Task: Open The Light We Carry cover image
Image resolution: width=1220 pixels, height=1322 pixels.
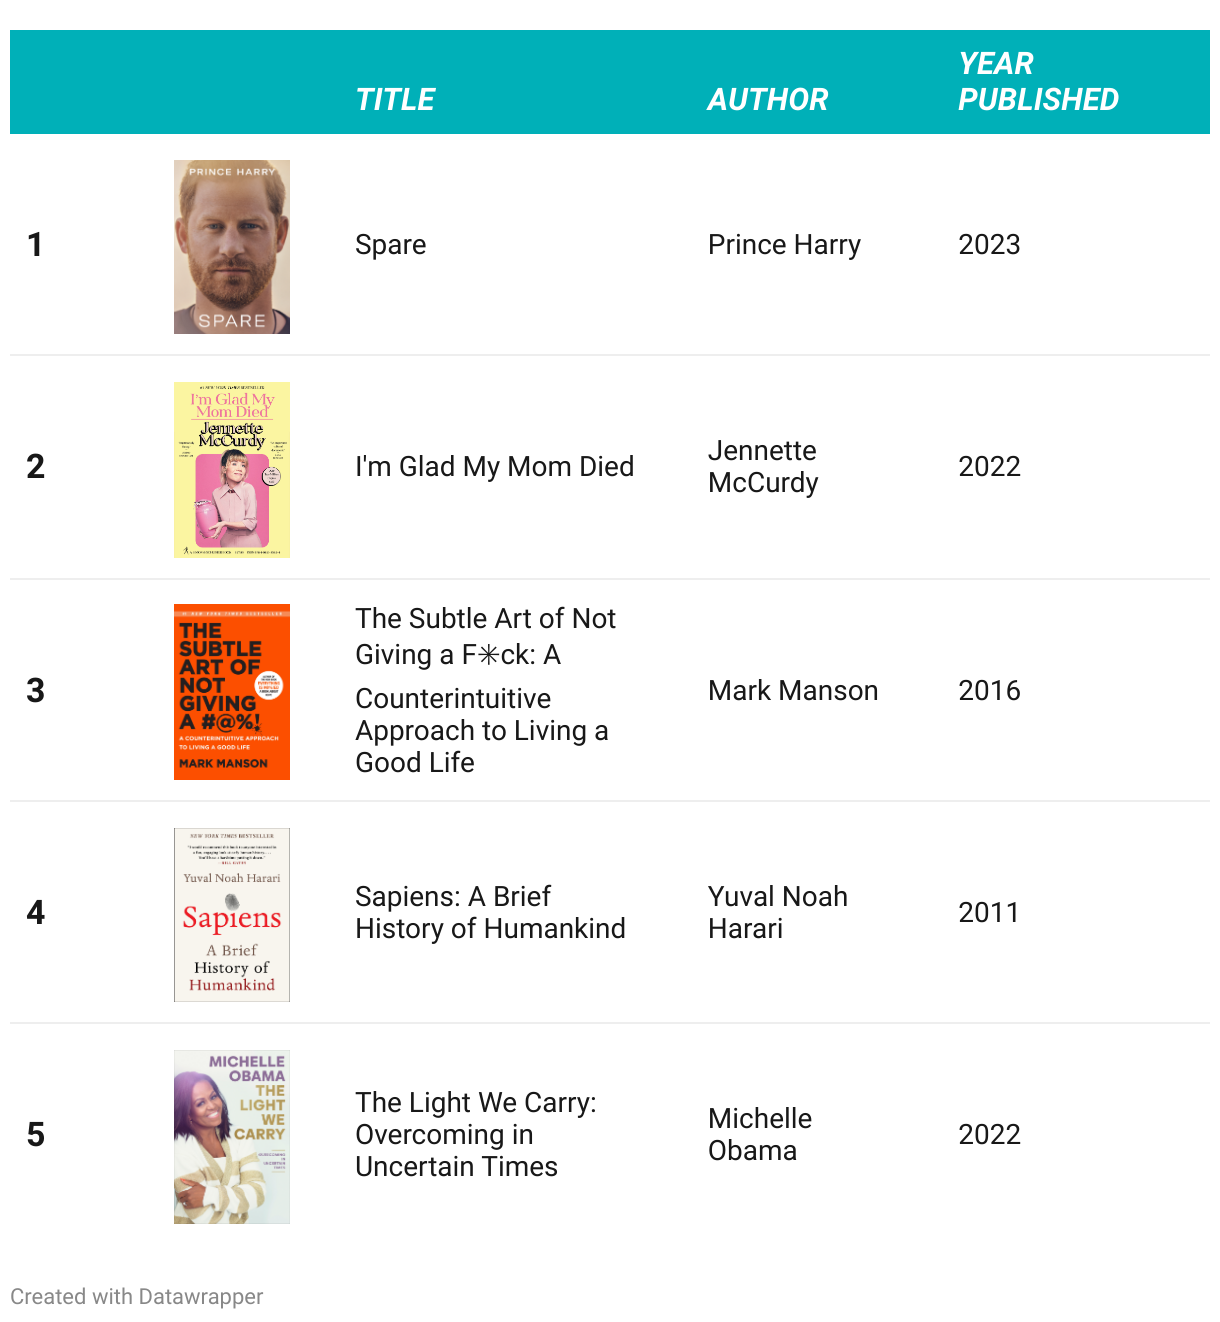Action: [x=232, y=1137]
